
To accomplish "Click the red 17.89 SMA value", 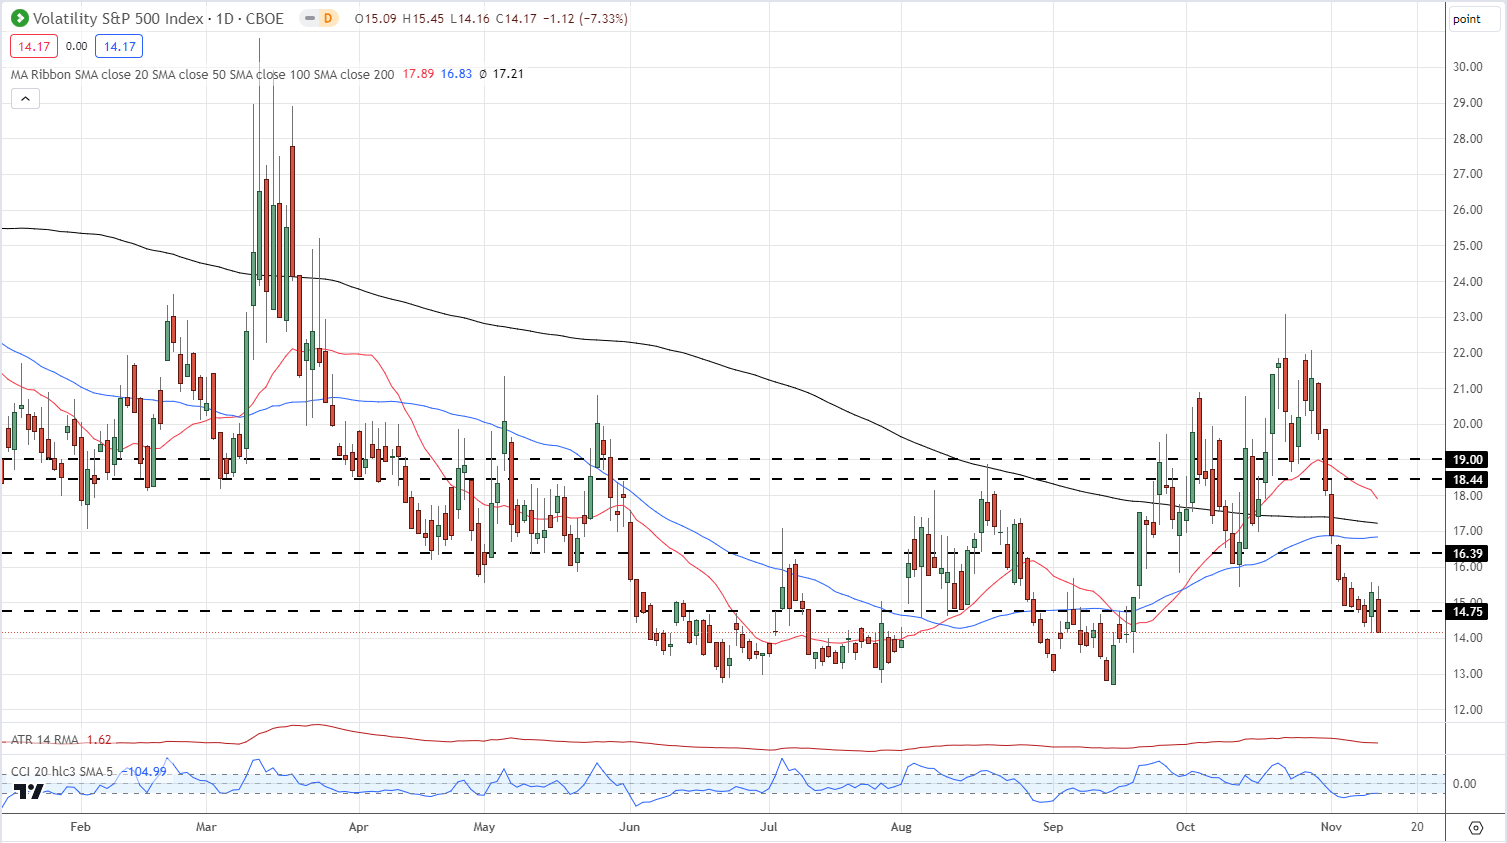I will [x=418, y=74].
